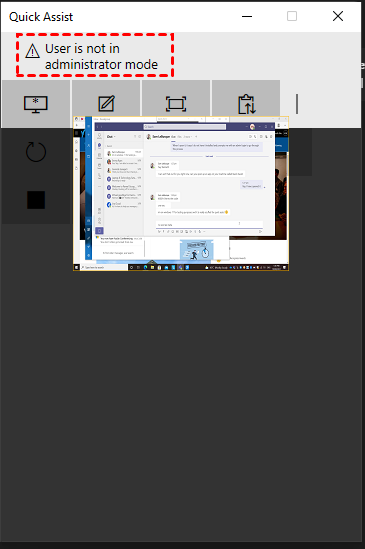
Task: Switch to the actual size view icon
Action: pos(176,104)
